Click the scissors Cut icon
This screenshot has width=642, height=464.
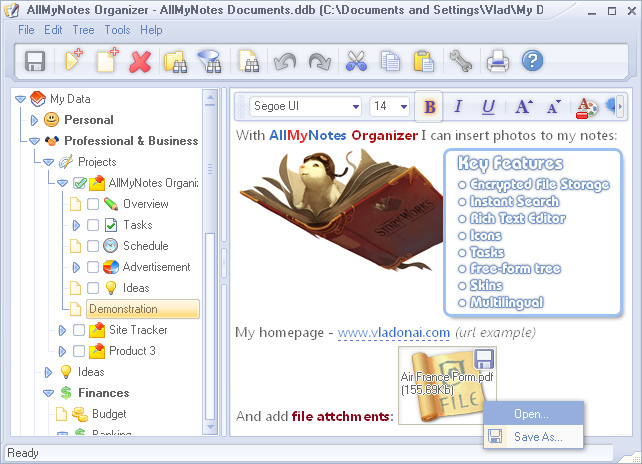[356, 62]
